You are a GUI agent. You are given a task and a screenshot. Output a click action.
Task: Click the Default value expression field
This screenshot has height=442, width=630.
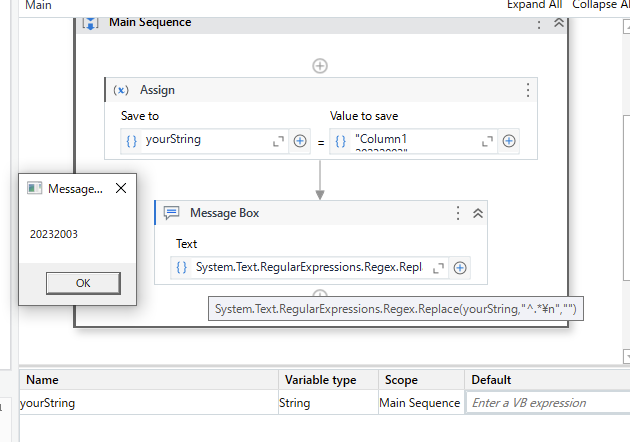(x=545, y=403)
